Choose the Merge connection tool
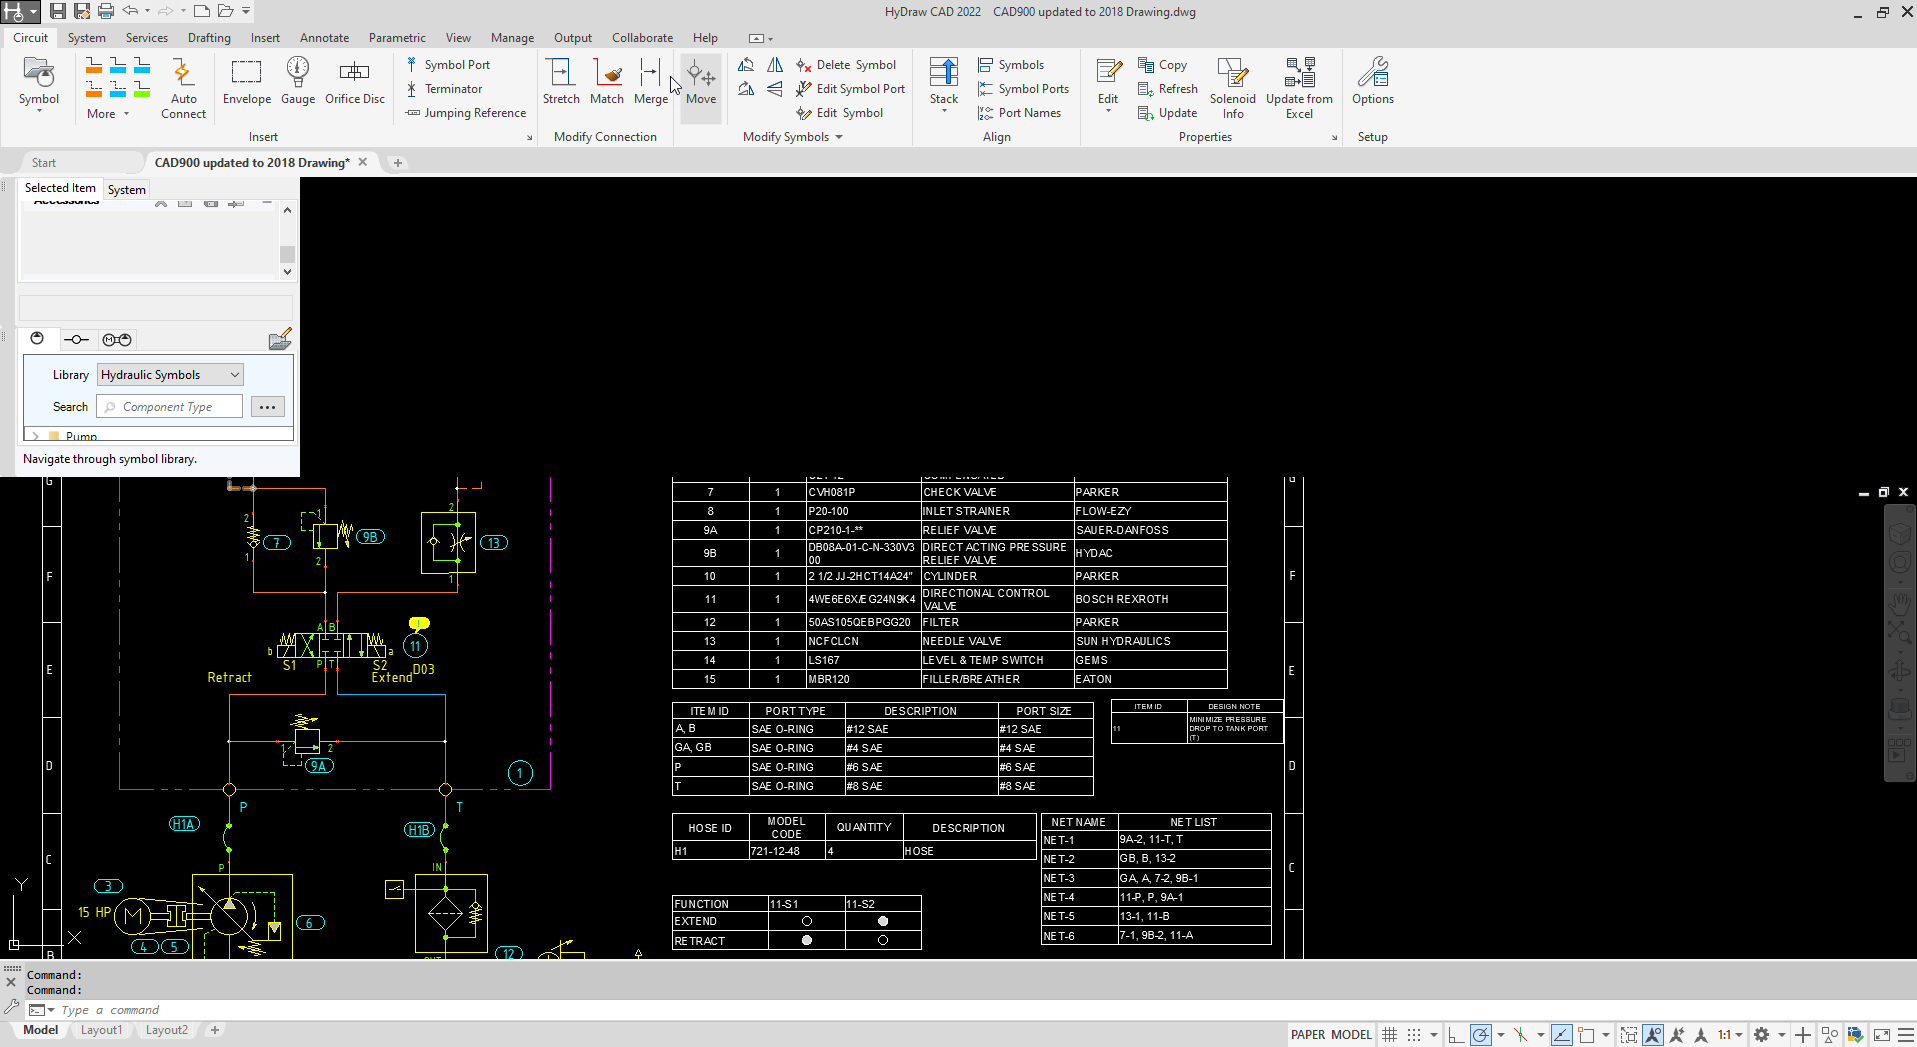This screenshot has width=1917, height=1047. click(650, 81)
